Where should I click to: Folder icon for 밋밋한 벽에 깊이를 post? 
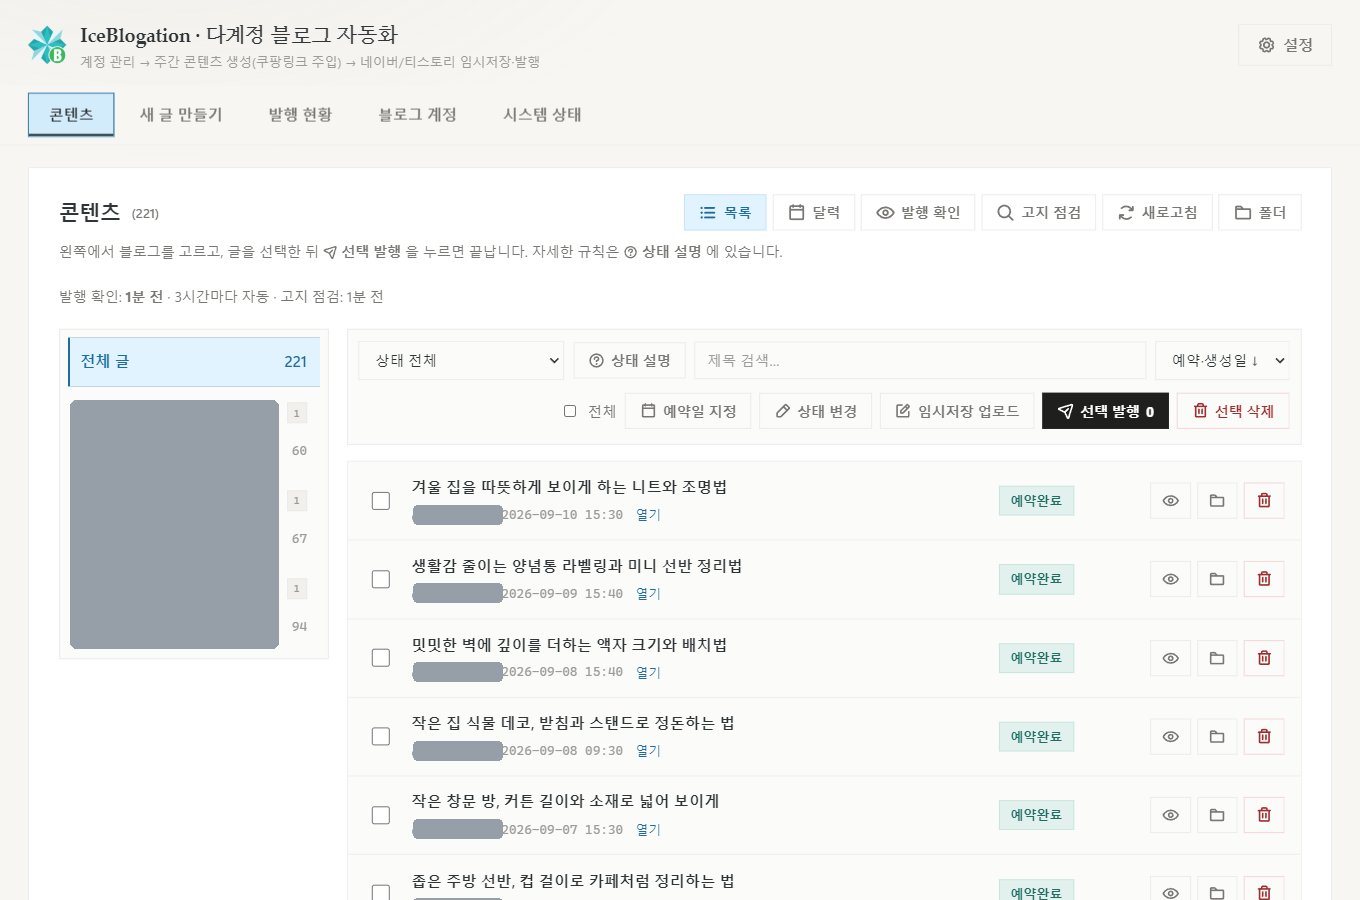point(1217,658)
